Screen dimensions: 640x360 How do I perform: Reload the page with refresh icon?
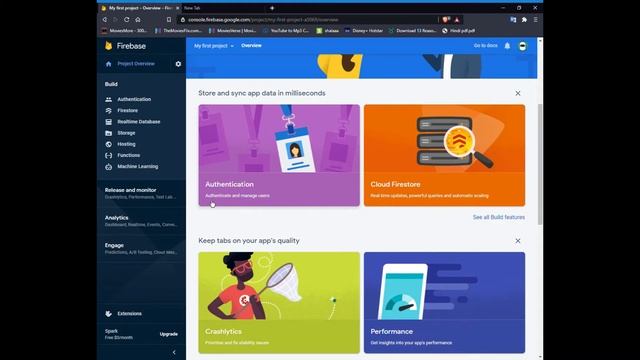pyautogui.click(x=127, y=20)
